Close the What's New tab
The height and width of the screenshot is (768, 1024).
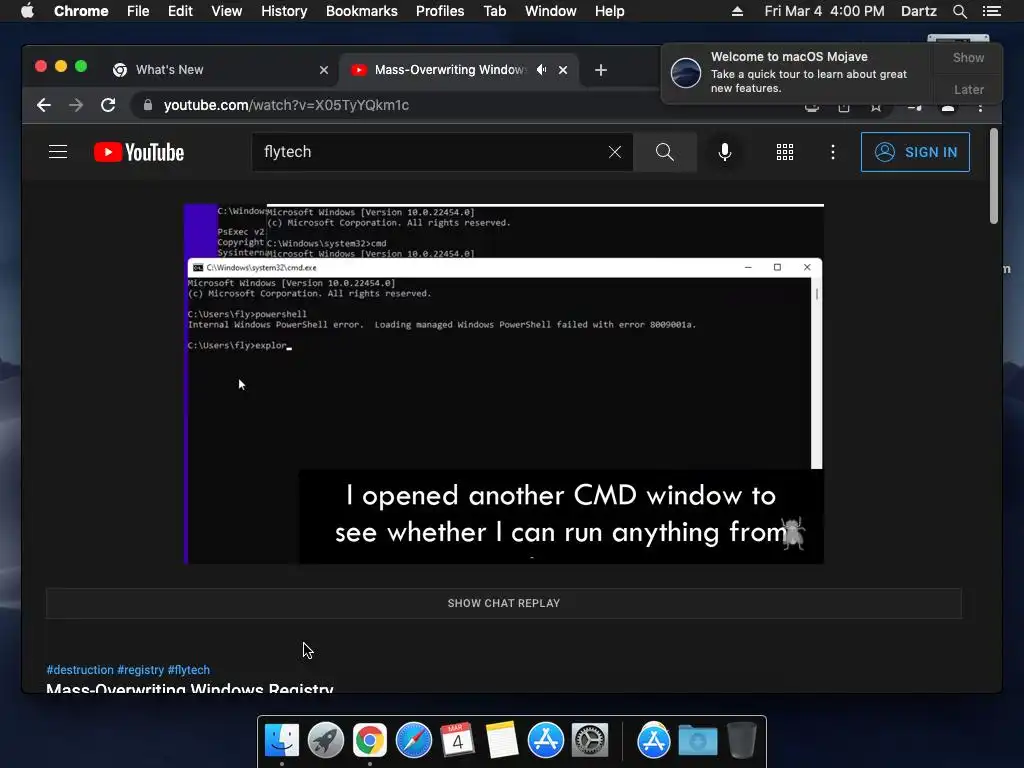click(x=324, y=70)
